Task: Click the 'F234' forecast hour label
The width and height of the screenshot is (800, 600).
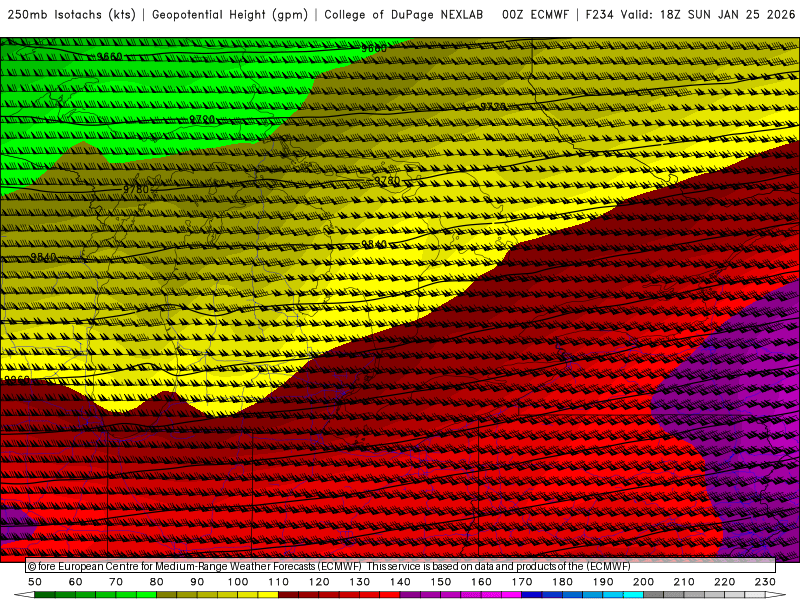Action: (599, 15)
